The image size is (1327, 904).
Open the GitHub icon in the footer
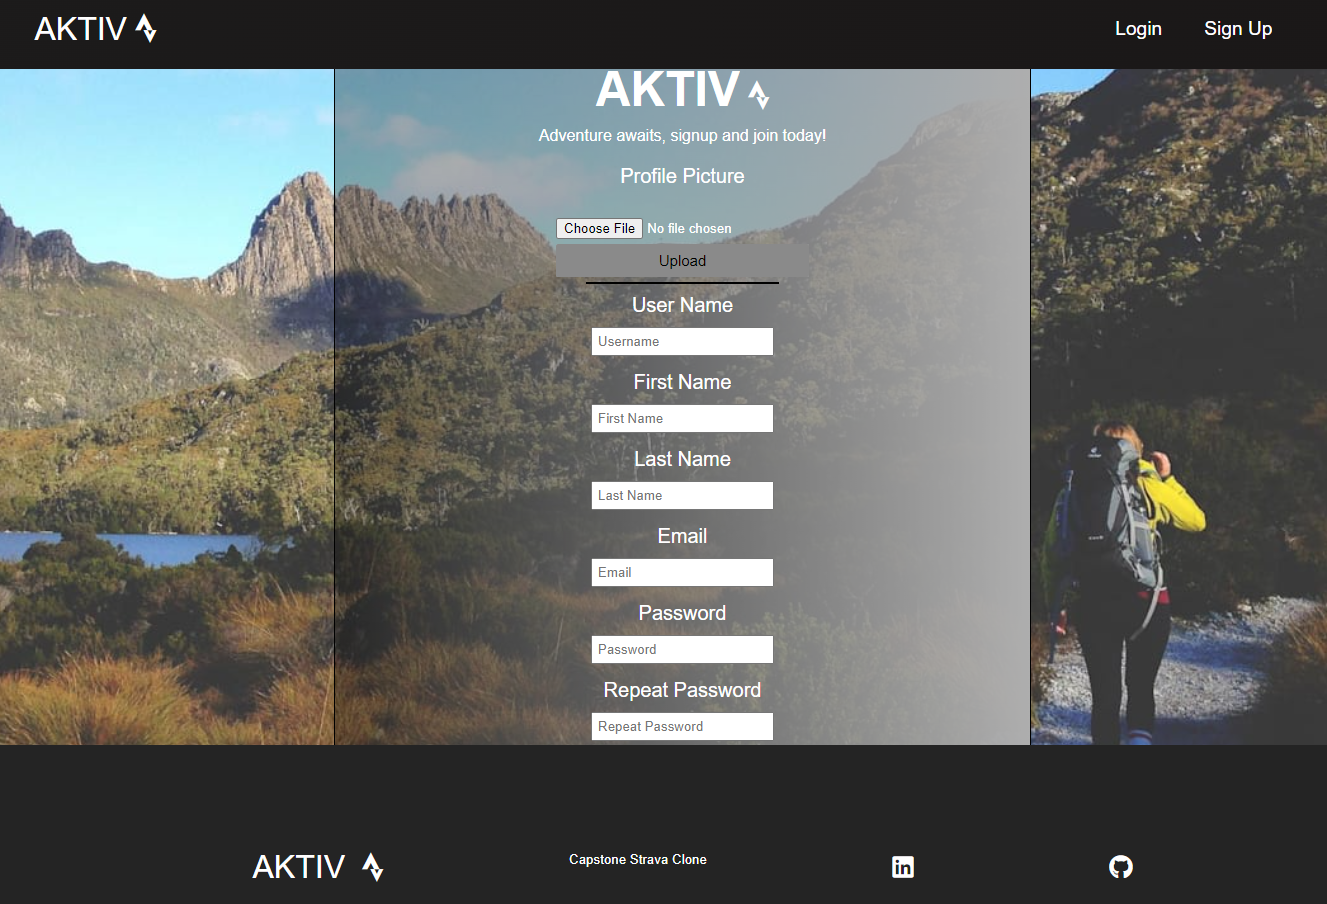pyautogui.click(x=1120, y=867)
